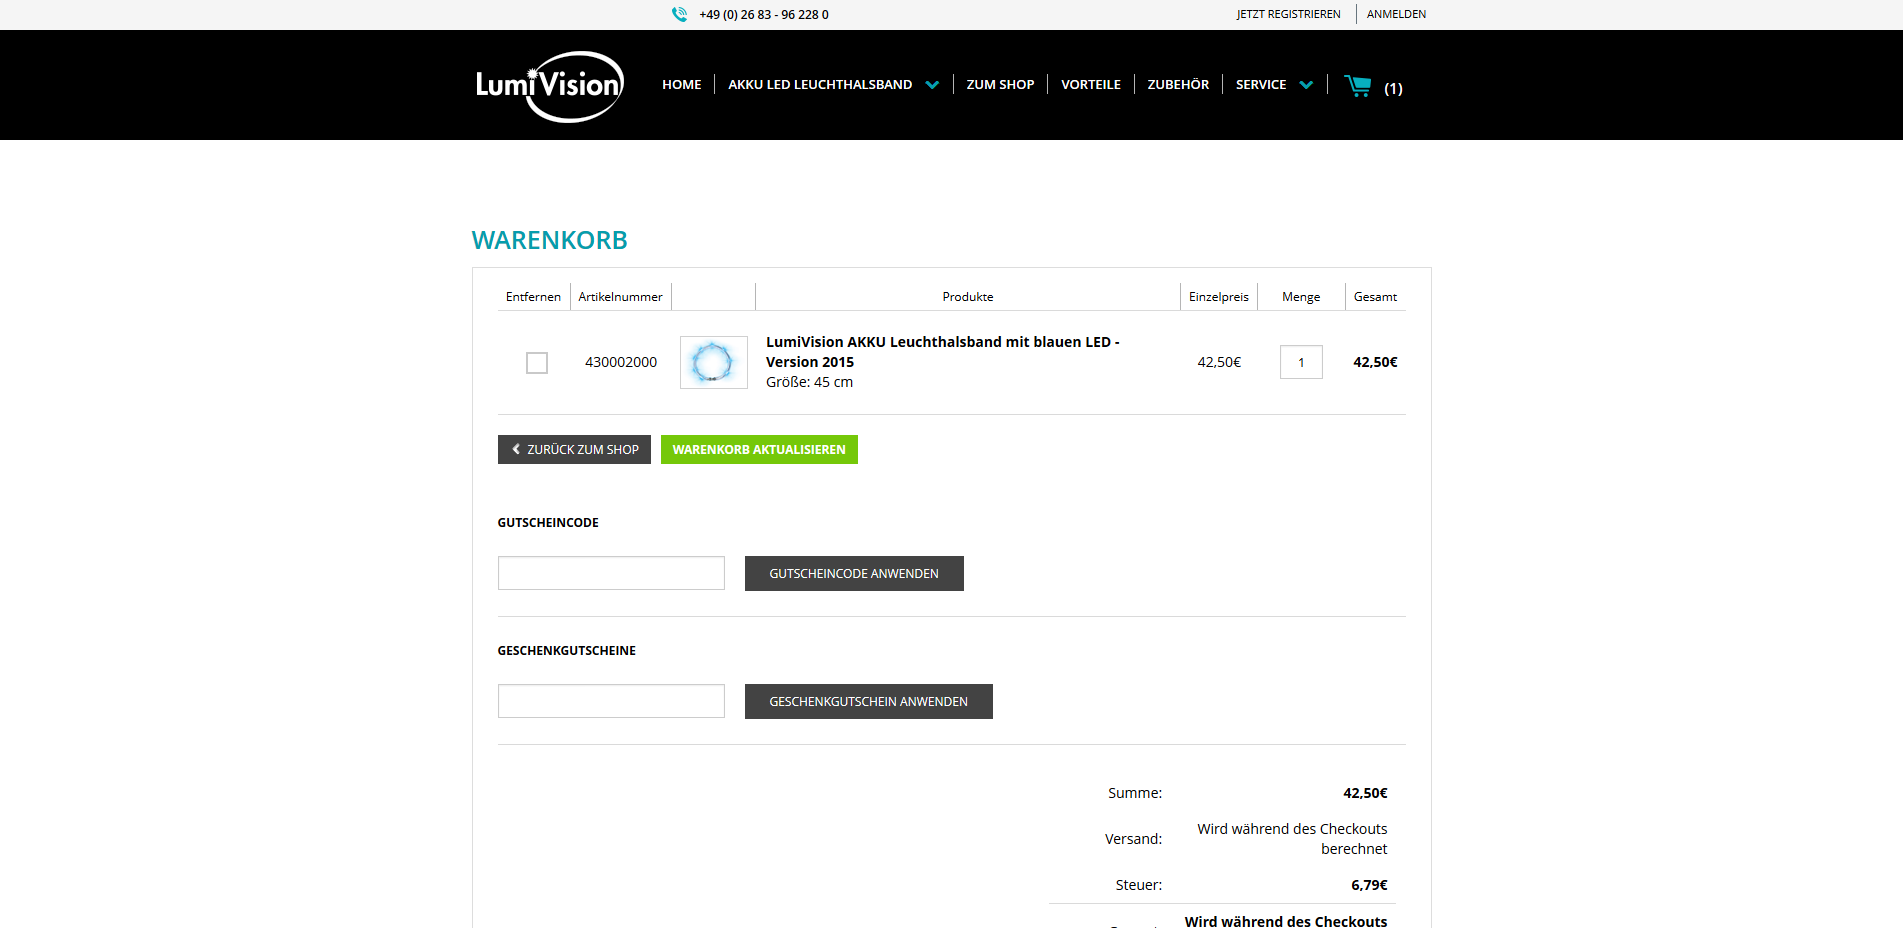
Task: Click the Einzelpreis value 42,50€
Action: tap(1219, 362)
